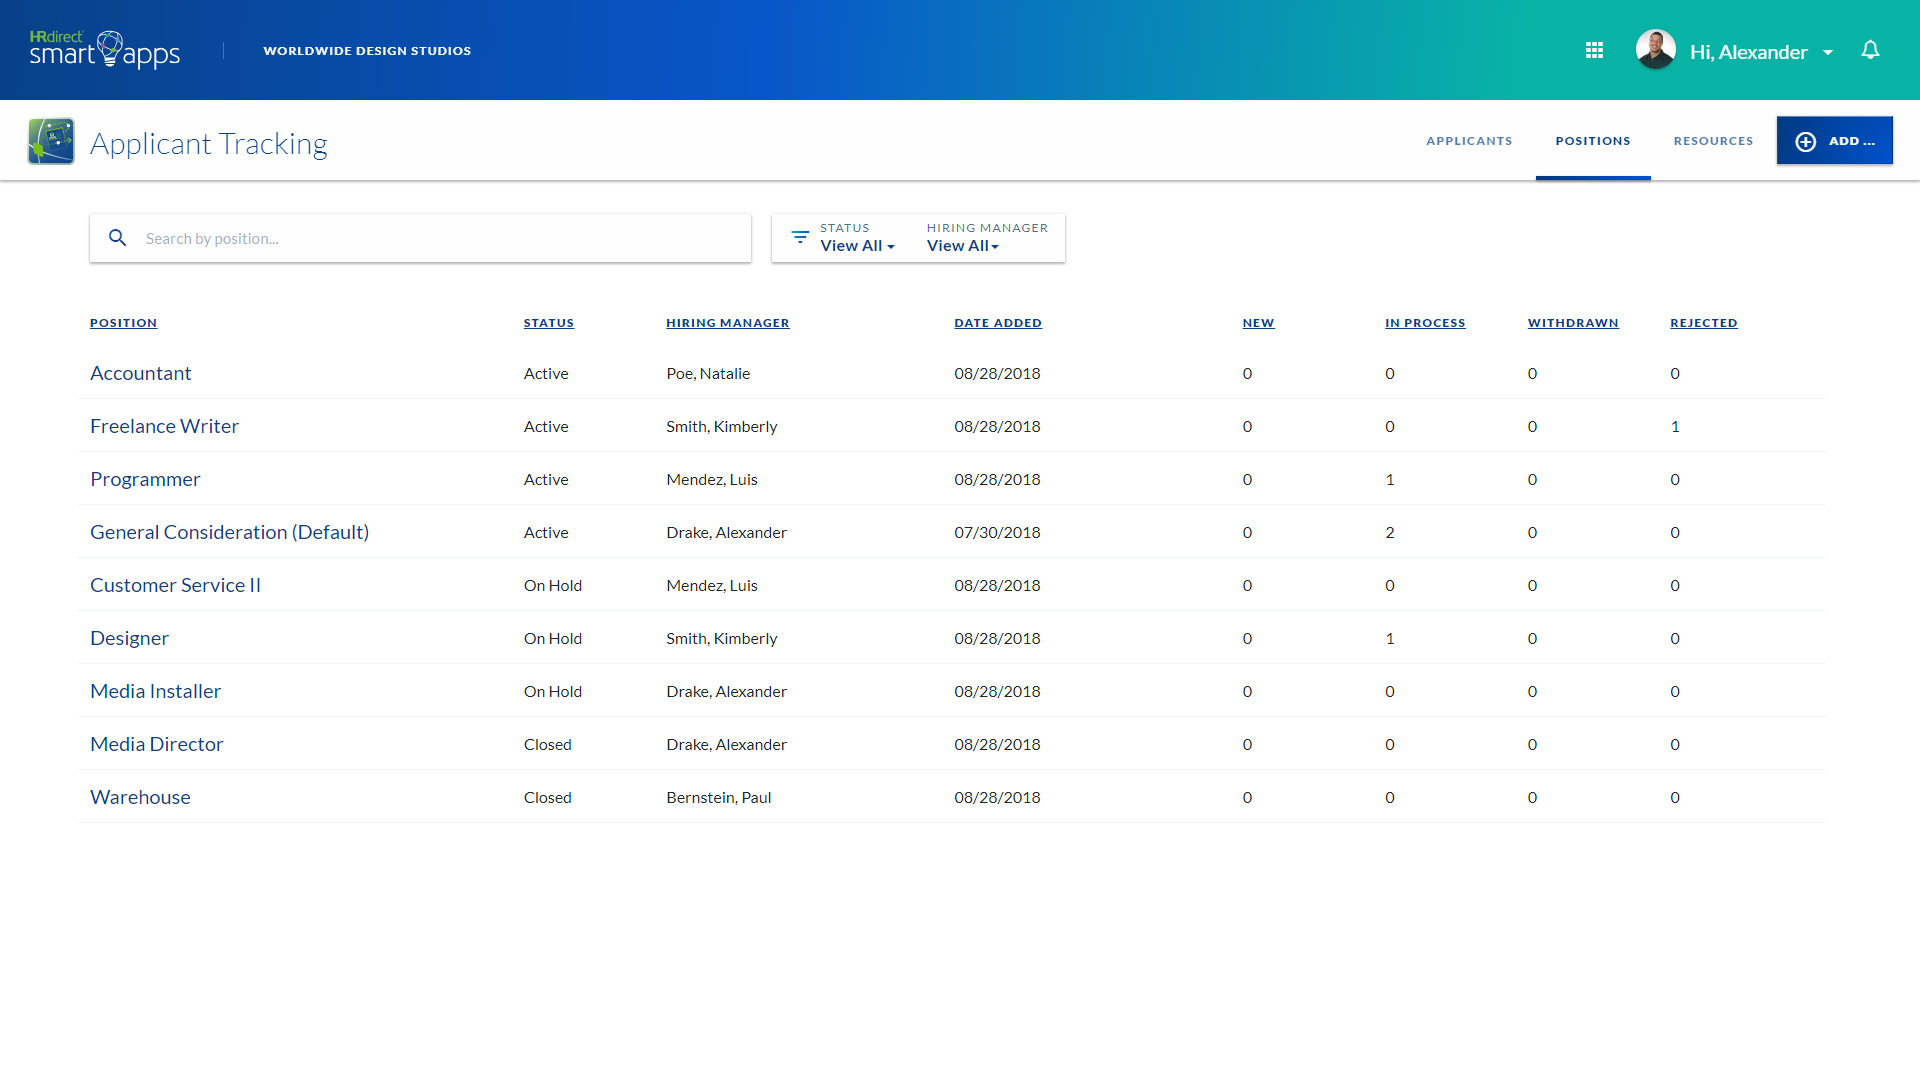Click the 07/30/2018 date added cell
This screenshot has width=1920, height=1080.
pyautogui.click(x=997, y=533)
